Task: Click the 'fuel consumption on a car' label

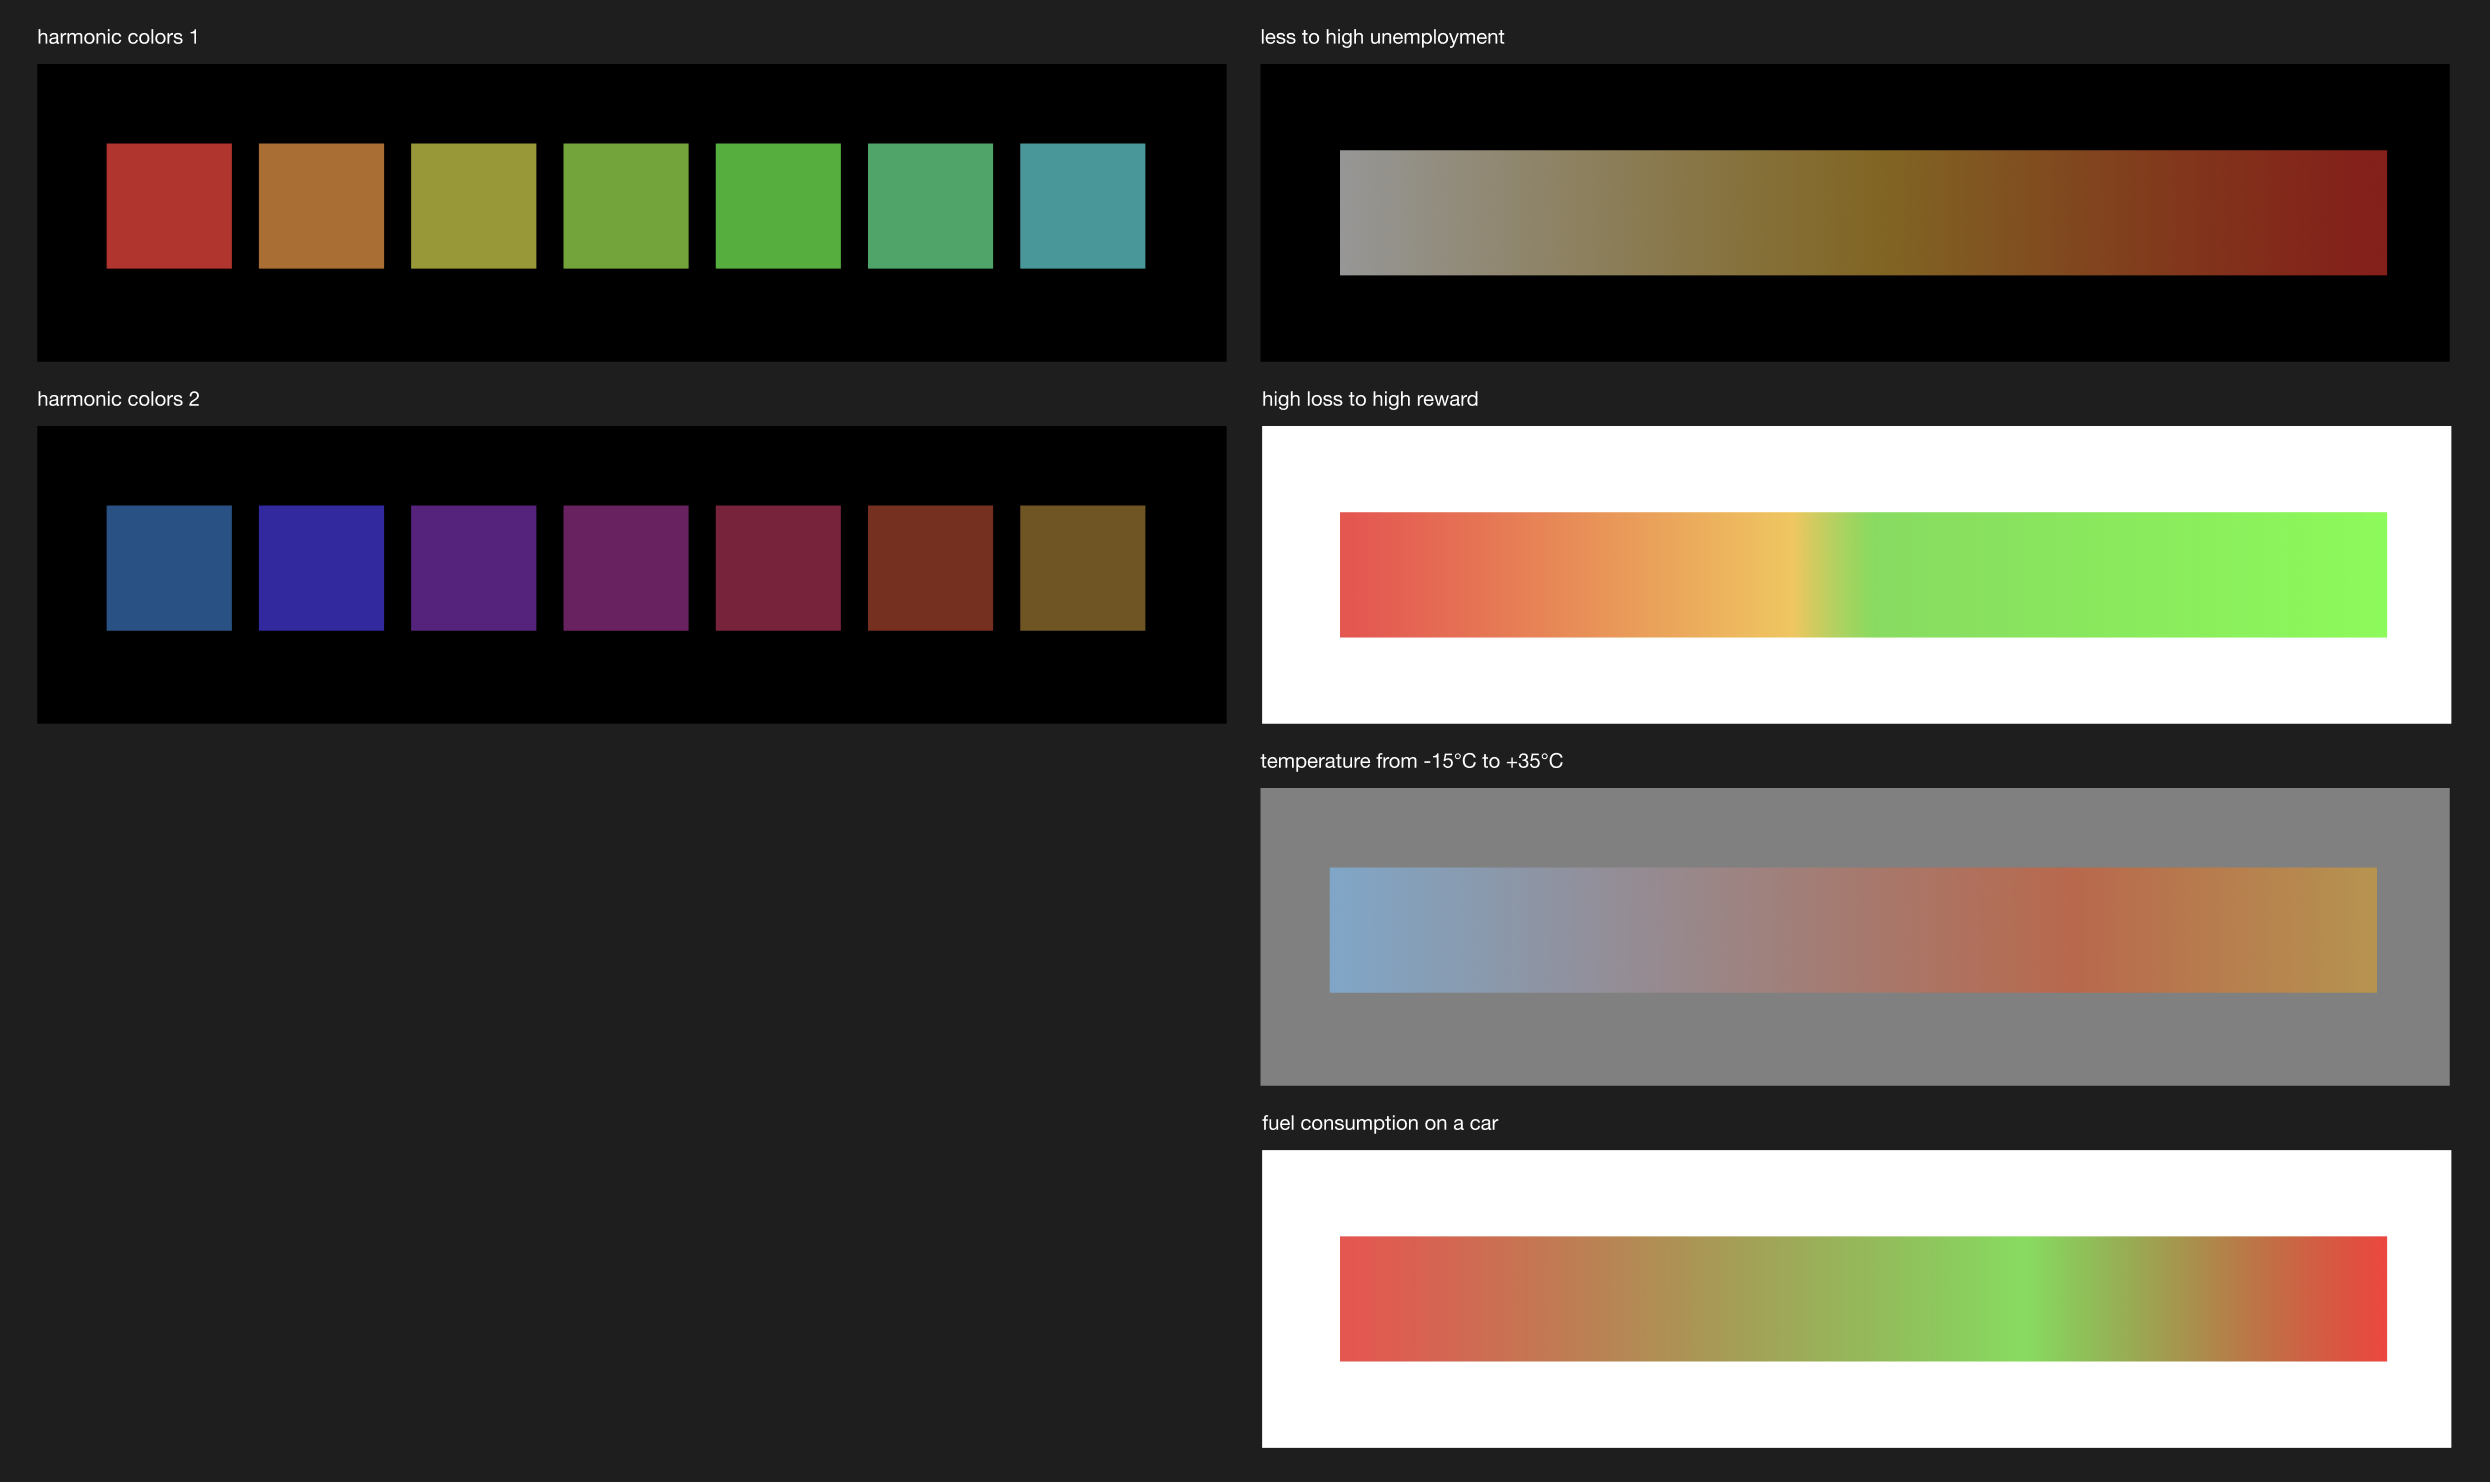Action: 1379,1123
